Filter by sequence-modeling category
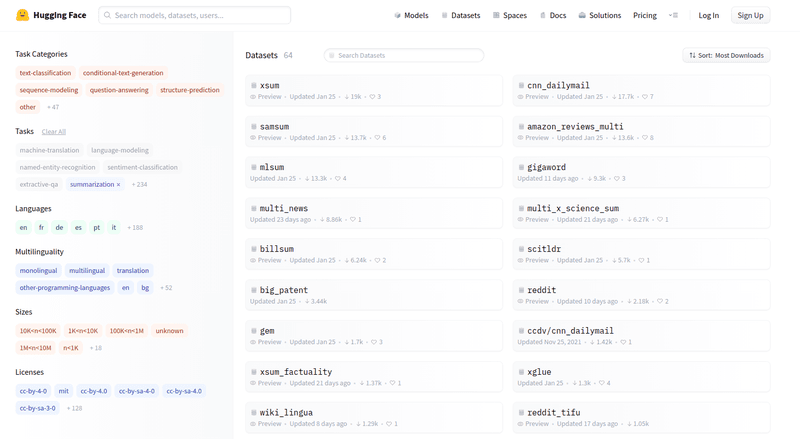 point(49,90)
